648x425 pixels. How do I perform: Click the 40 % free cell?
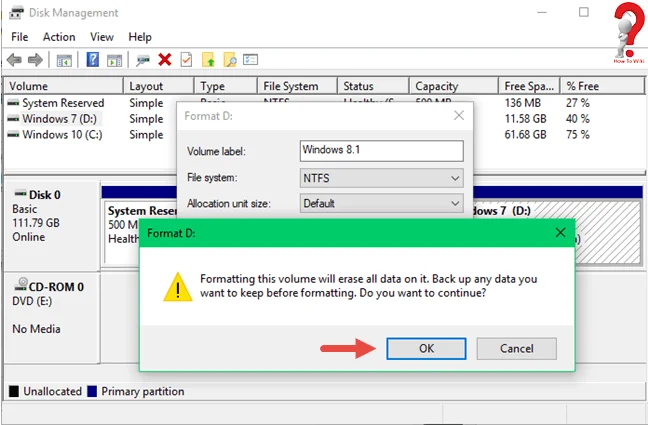click(578, 119)
